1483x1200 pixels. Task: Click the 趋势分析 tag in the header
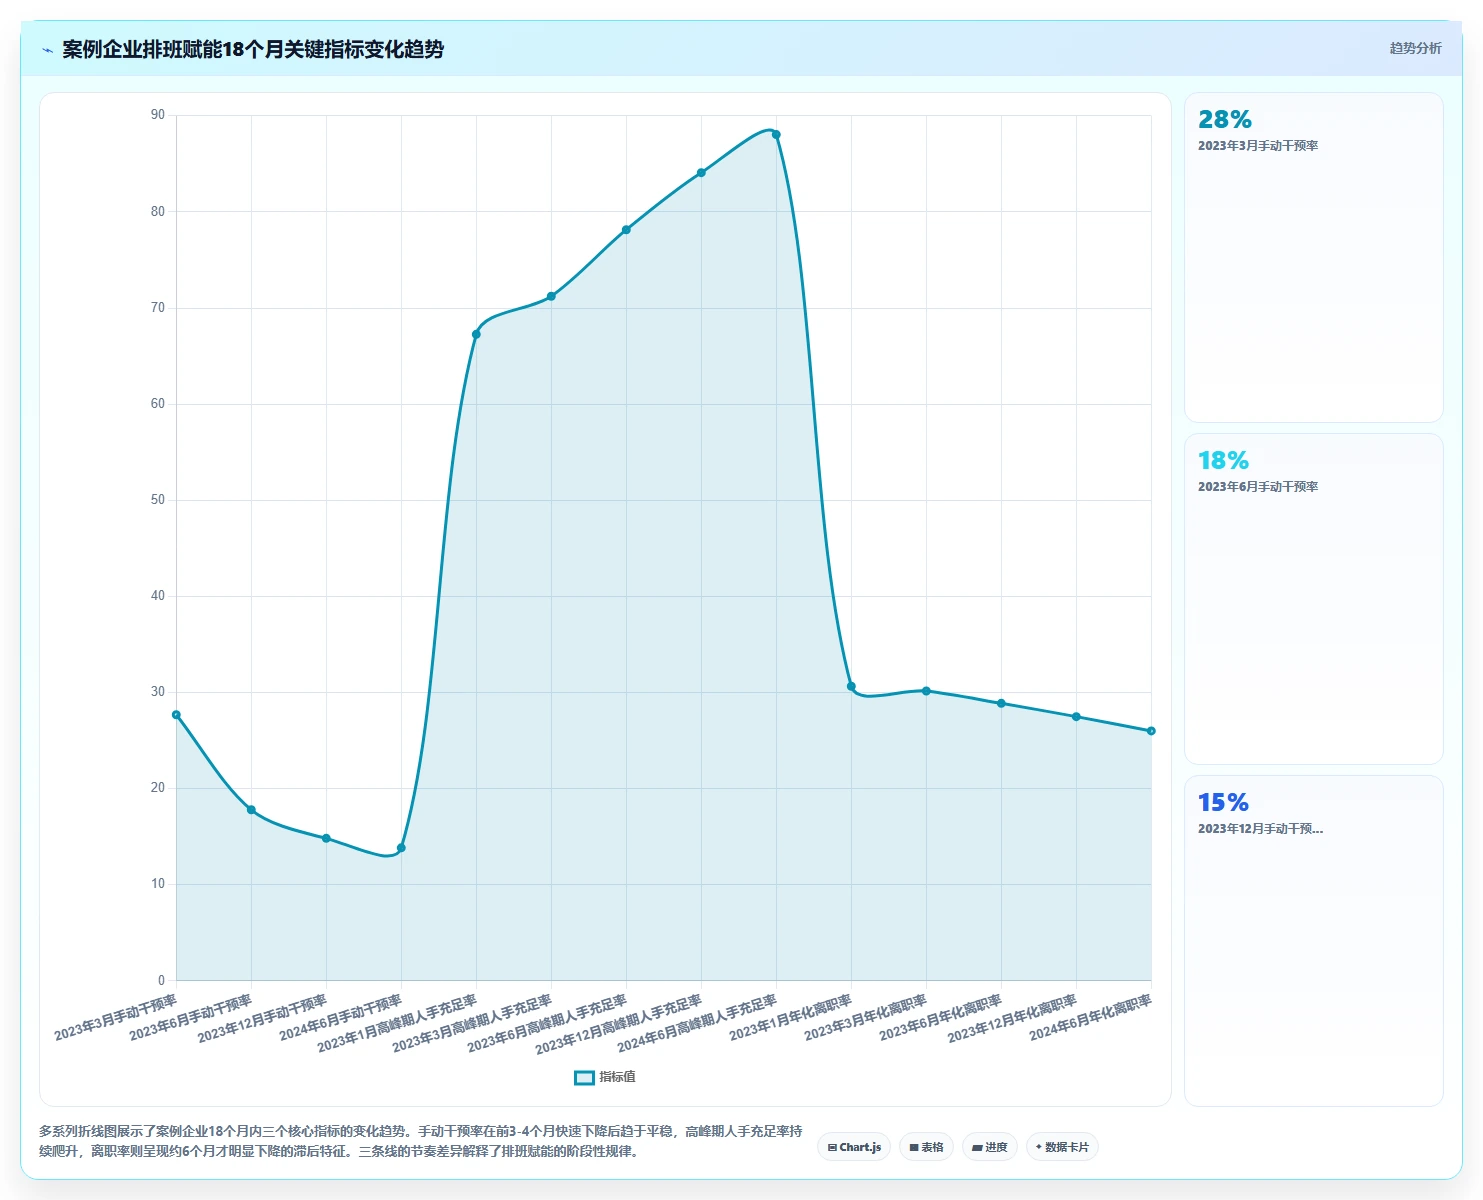click(x=1415, y=48)
